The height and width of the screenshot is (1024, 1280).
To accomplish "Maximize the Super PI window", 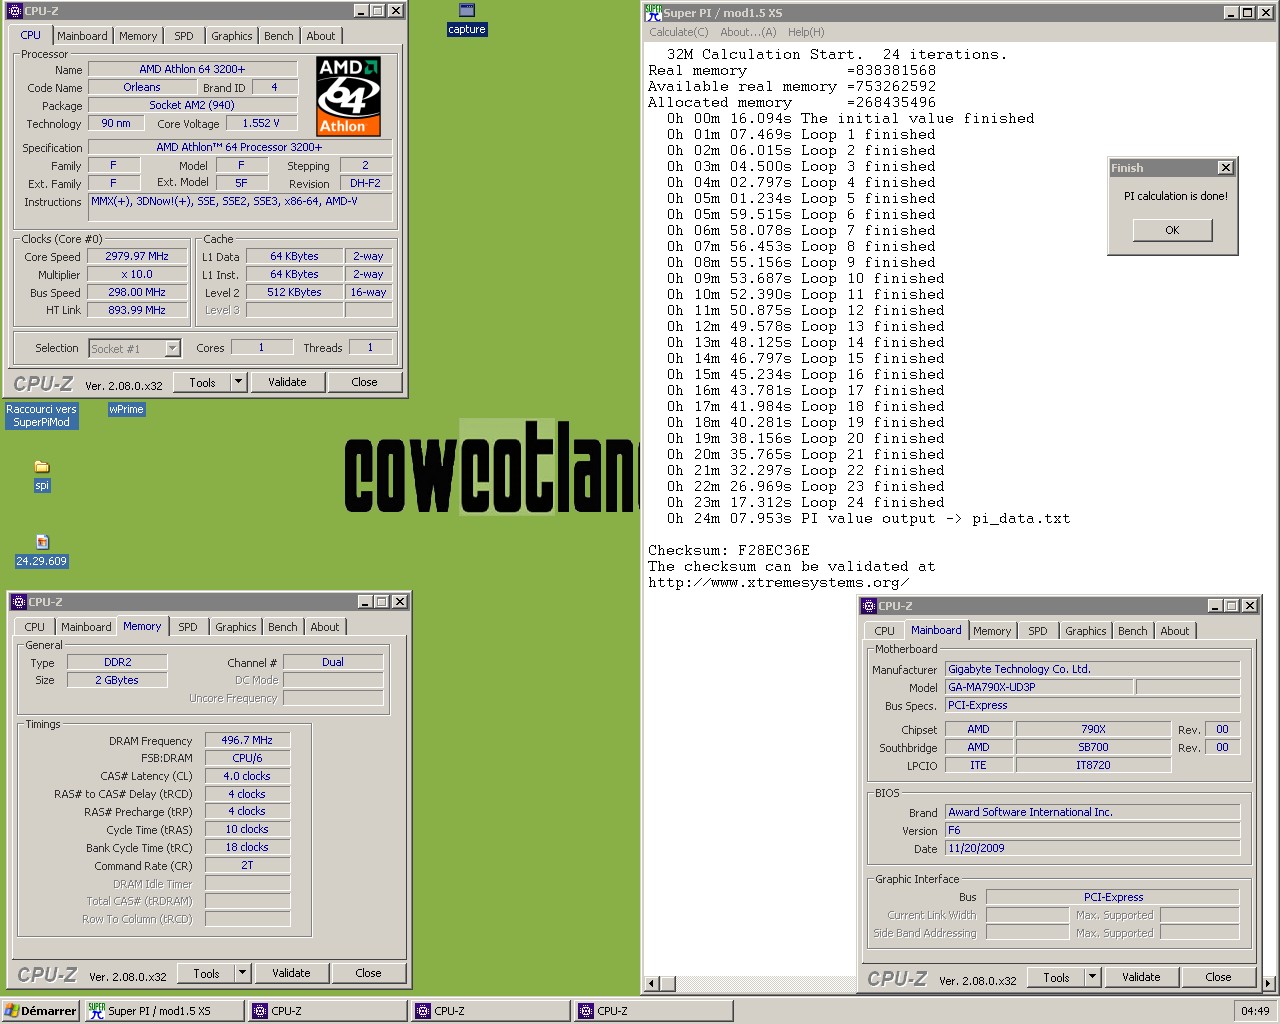I will (x=1248, y=12).
